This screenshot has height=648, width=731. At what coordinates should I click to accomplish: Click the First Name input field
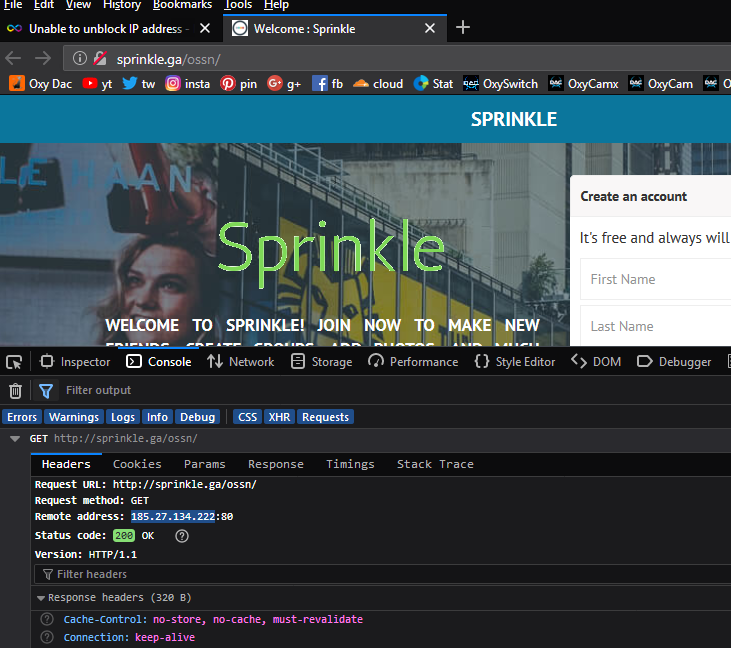655,279
